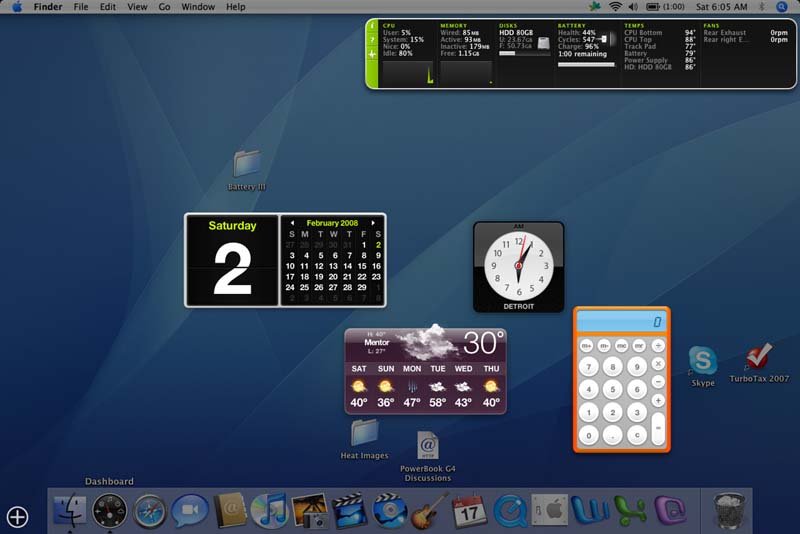Go to previous month in calendar widget
The height and width of the screenshot is (534, 800).
coord(292,223)
